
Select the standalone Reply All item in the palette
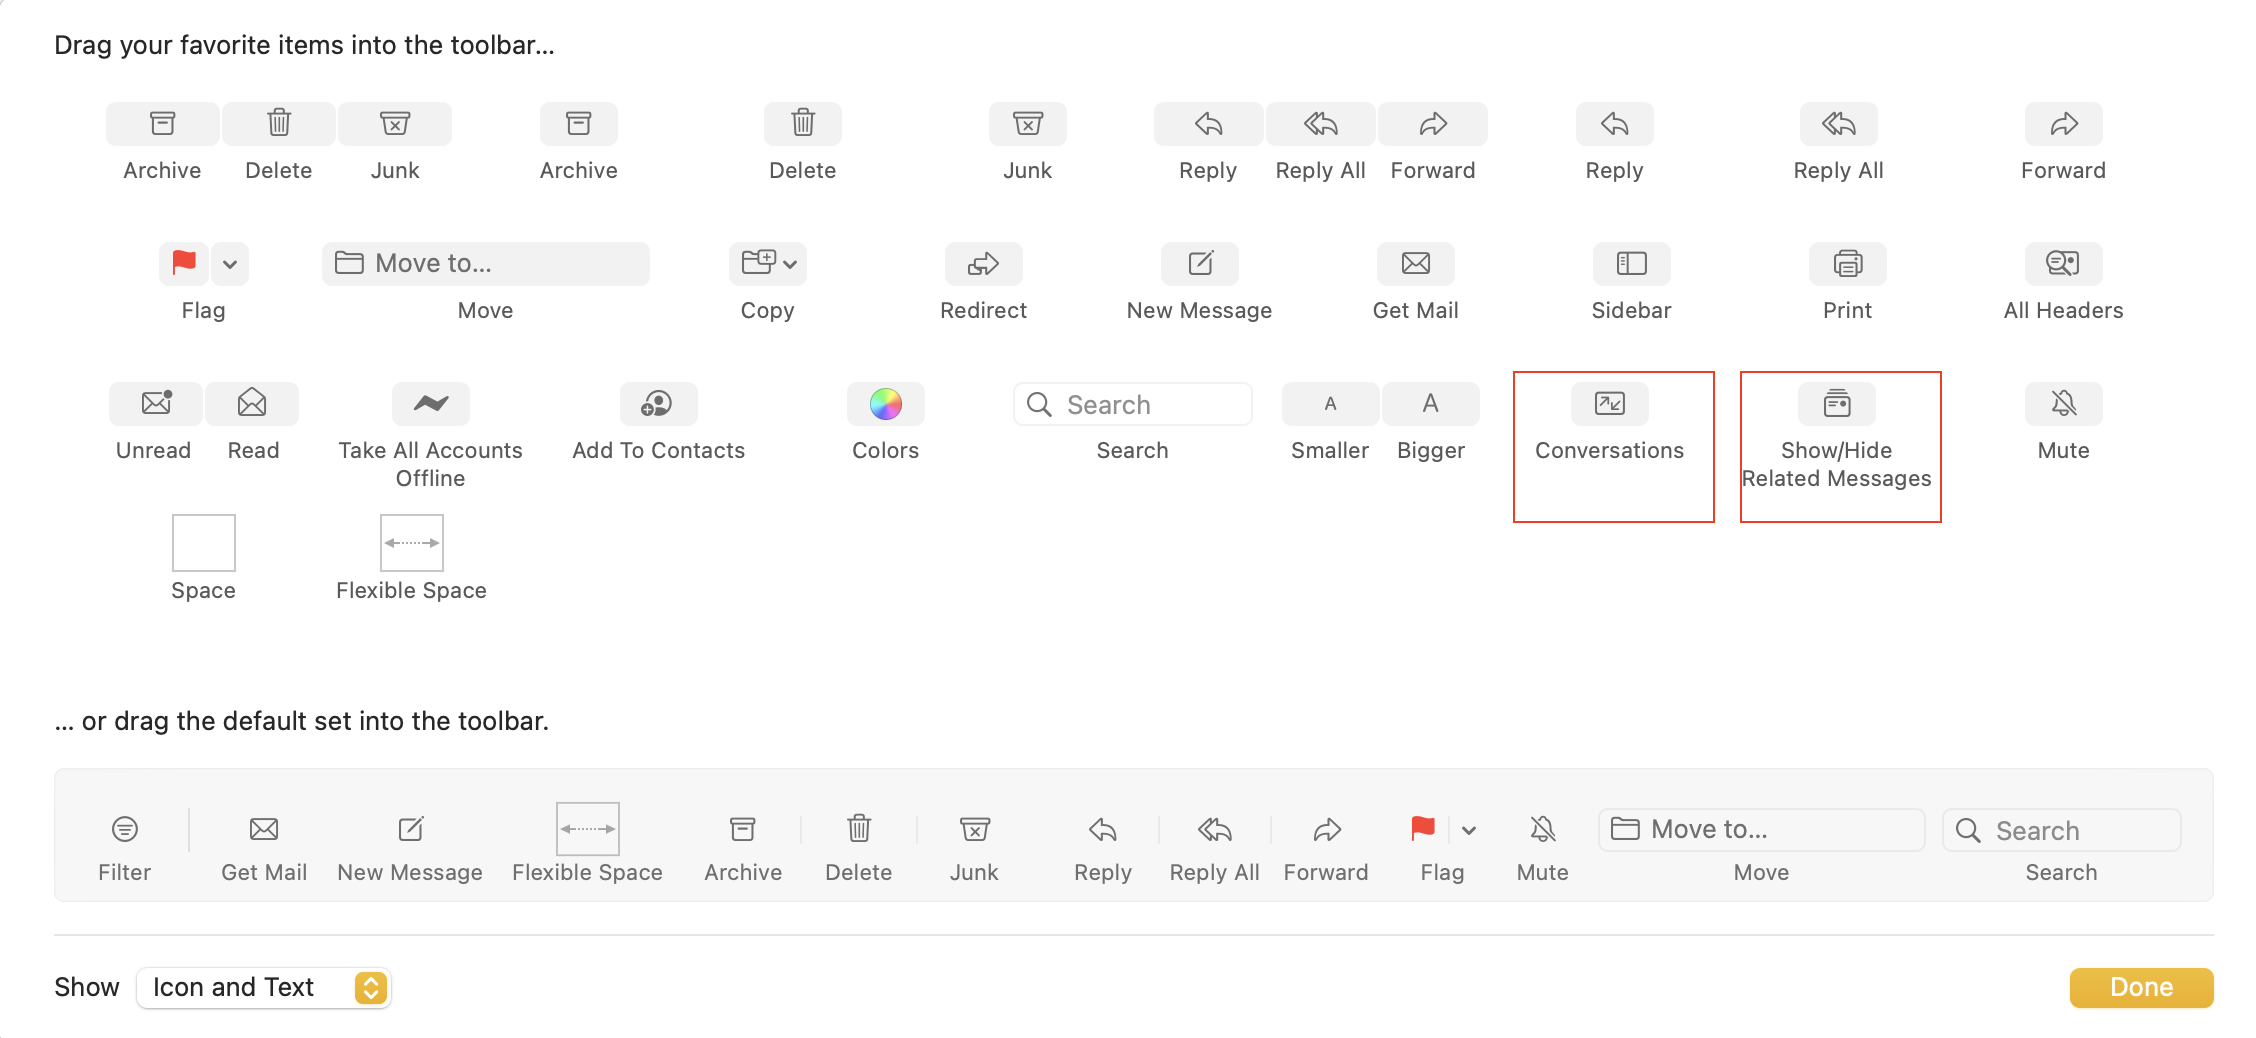point(1839,124)
